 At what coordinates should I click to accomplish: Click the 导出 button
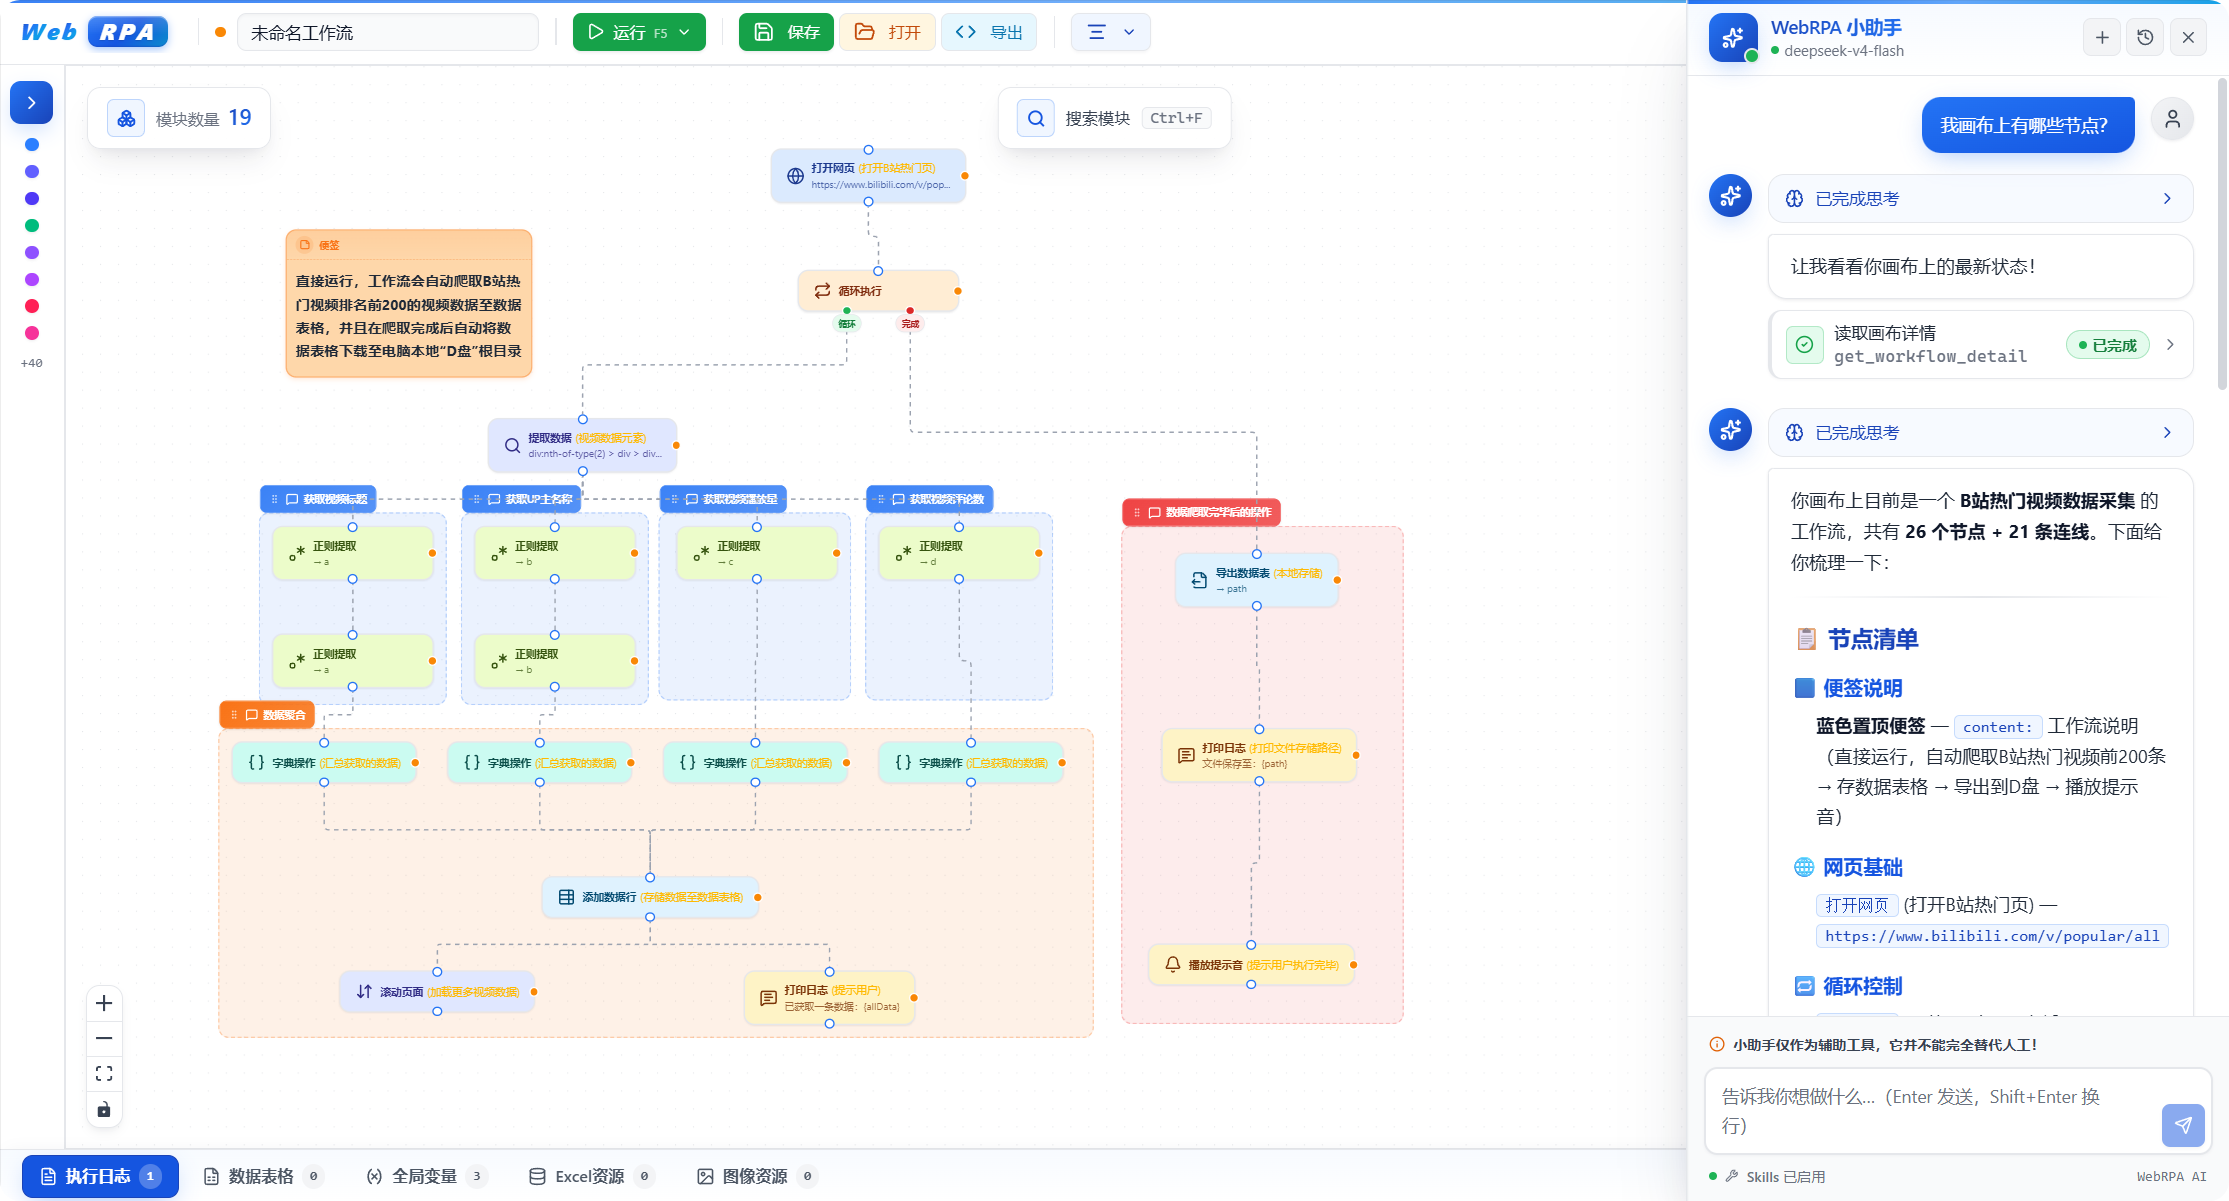click(x=989, y=32)
